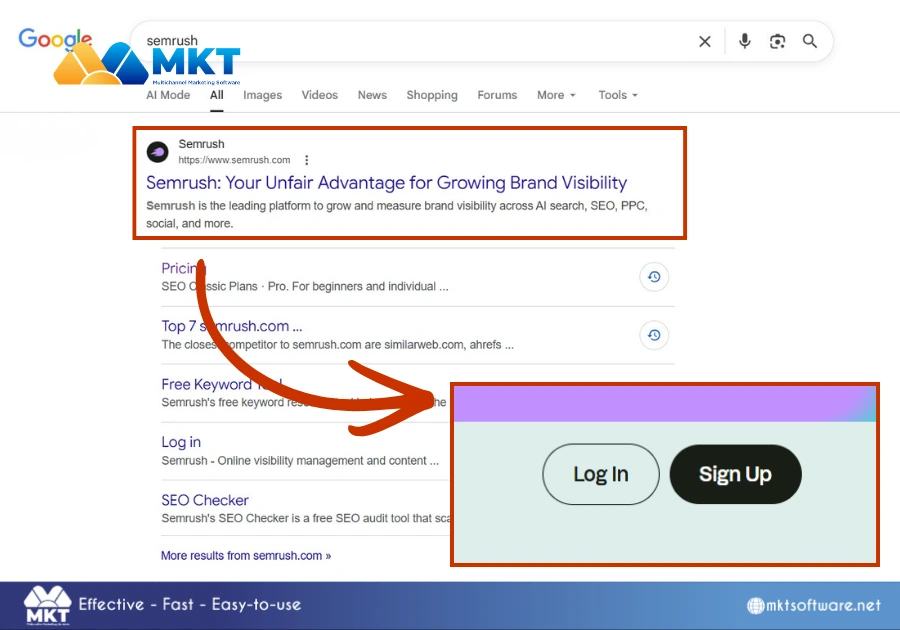The width and height of the screenshot is (900, 630).
Task: Open the Free Keyword sitelink
Action: pyautogui.click(x=222, y=384)
